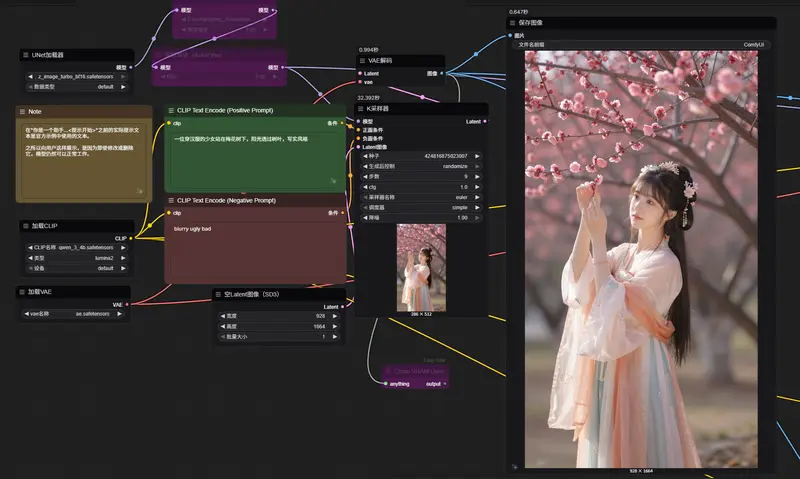Open the CLIP名称 qwen_3_4b dropdown
The height and width of the screenshot is (479, 800).
77,247
